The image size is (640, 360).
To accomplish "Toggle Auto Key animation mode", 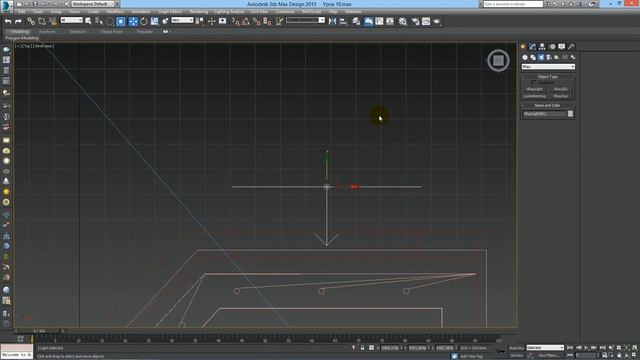I will (x=516, y=348).
